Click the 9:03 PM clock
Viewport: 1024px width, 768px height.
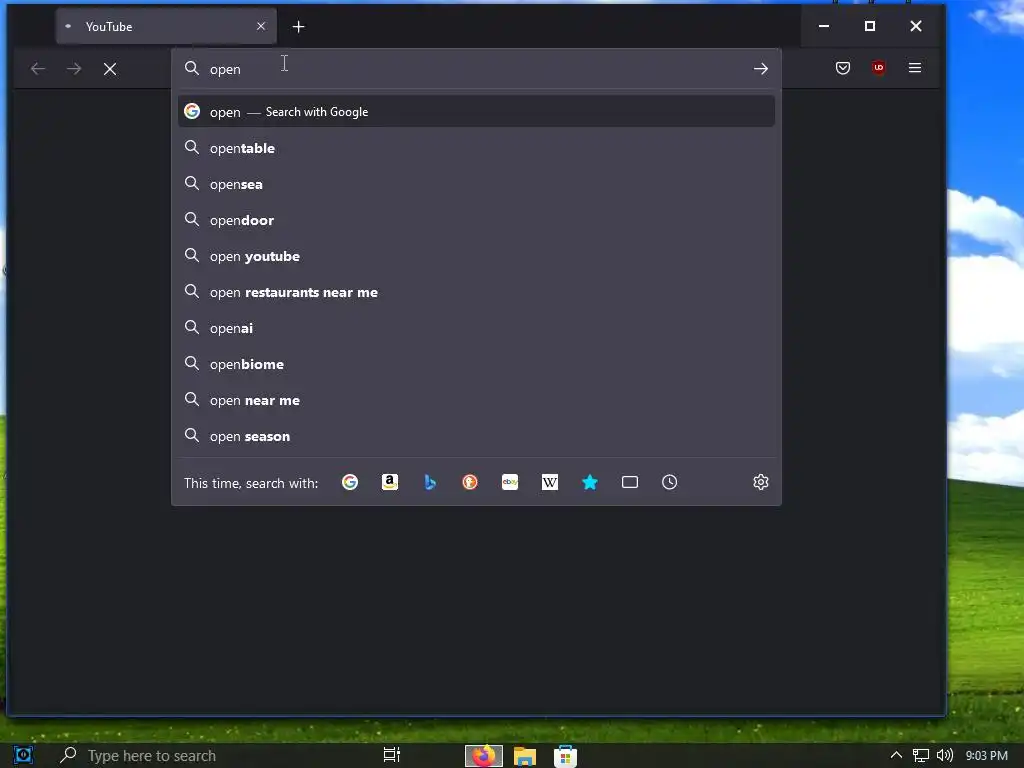click(x=986, y=756)
